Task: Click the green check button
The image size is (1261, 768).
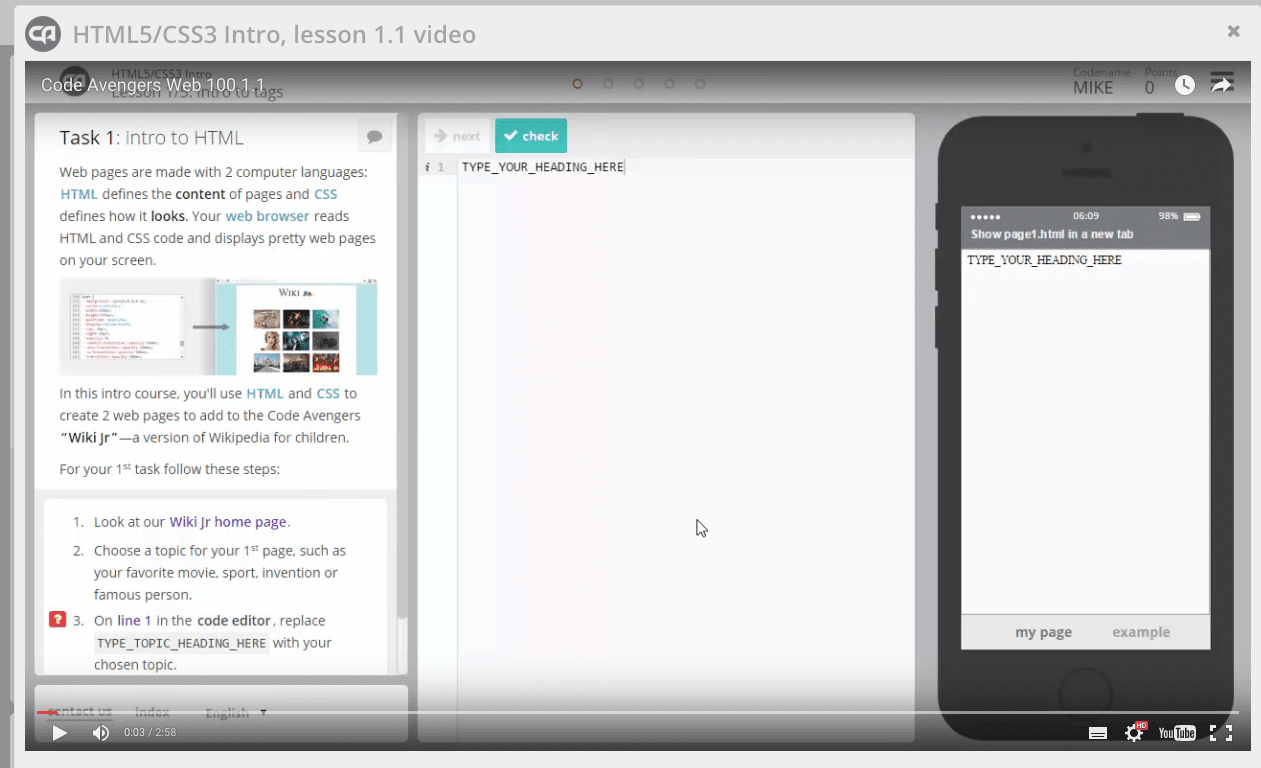Action: pyautogui.click(x=531, y=136)
